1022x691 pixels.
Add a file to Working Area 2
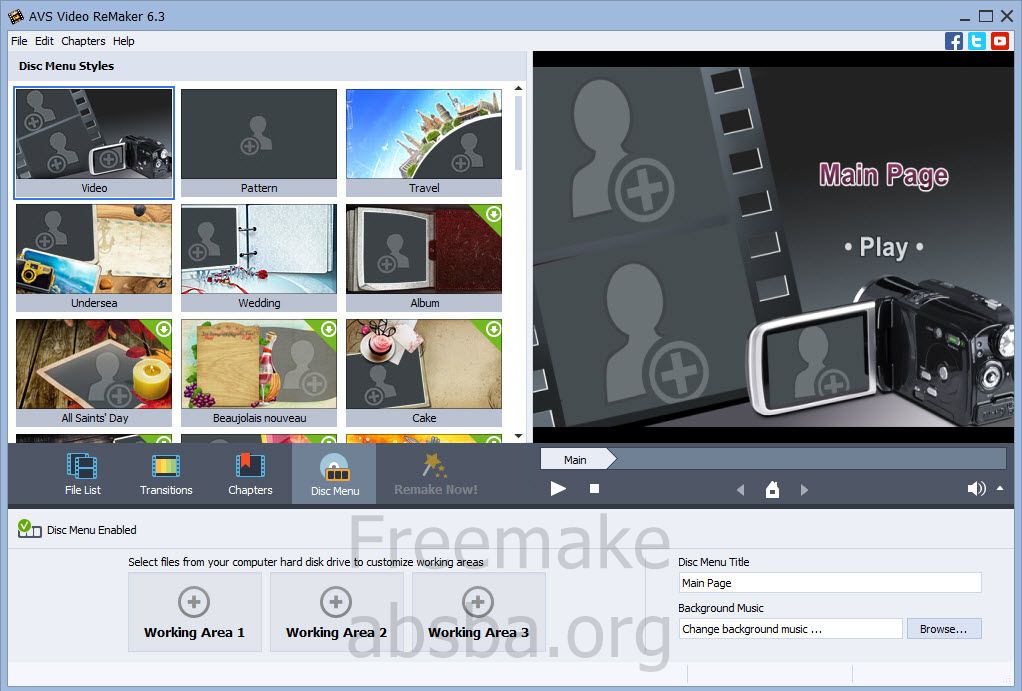point(336,612)
